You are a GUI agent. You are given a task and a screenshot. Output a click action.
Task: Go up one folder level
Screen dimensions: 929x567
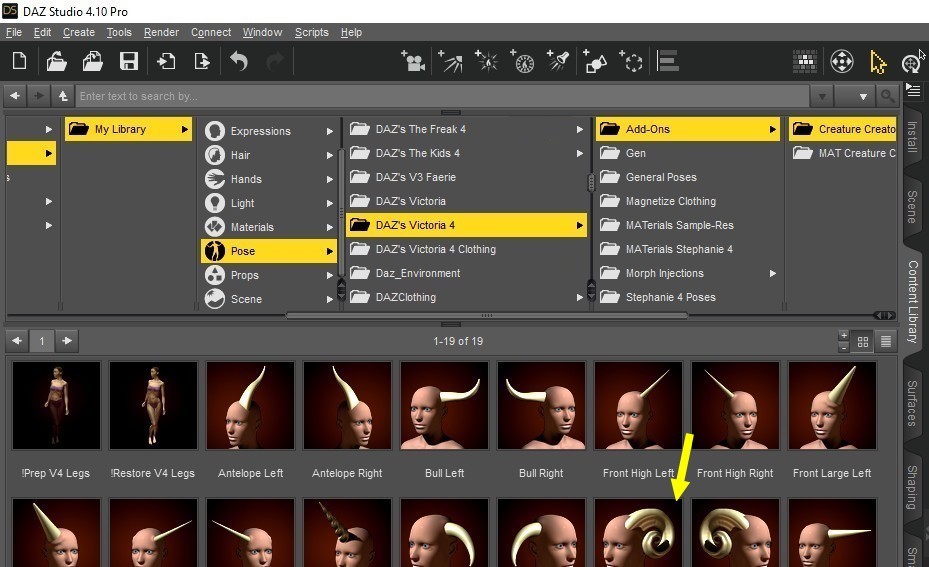pos(63,95)
